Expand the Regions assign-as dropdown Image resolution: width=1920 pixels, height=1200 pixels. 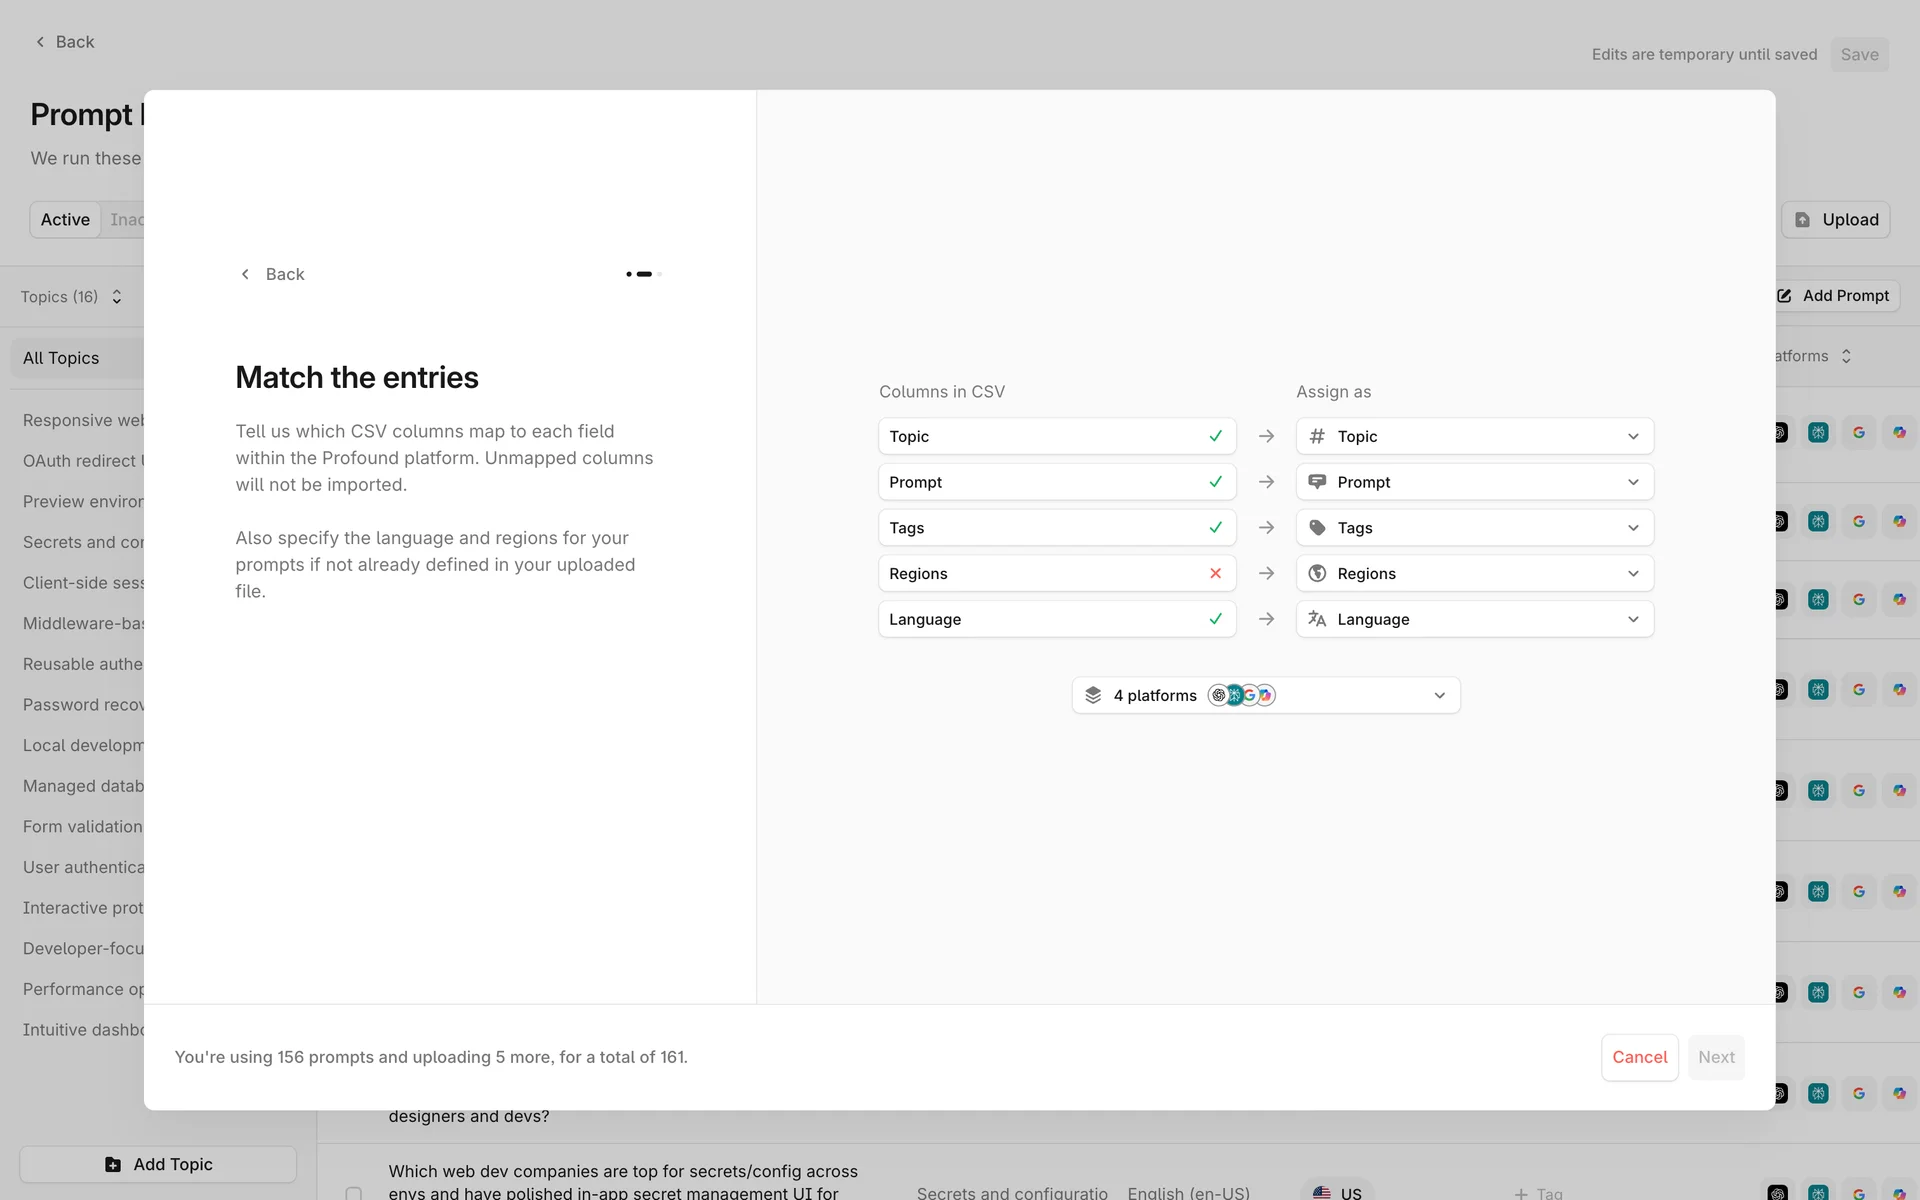click(1474, 574)
